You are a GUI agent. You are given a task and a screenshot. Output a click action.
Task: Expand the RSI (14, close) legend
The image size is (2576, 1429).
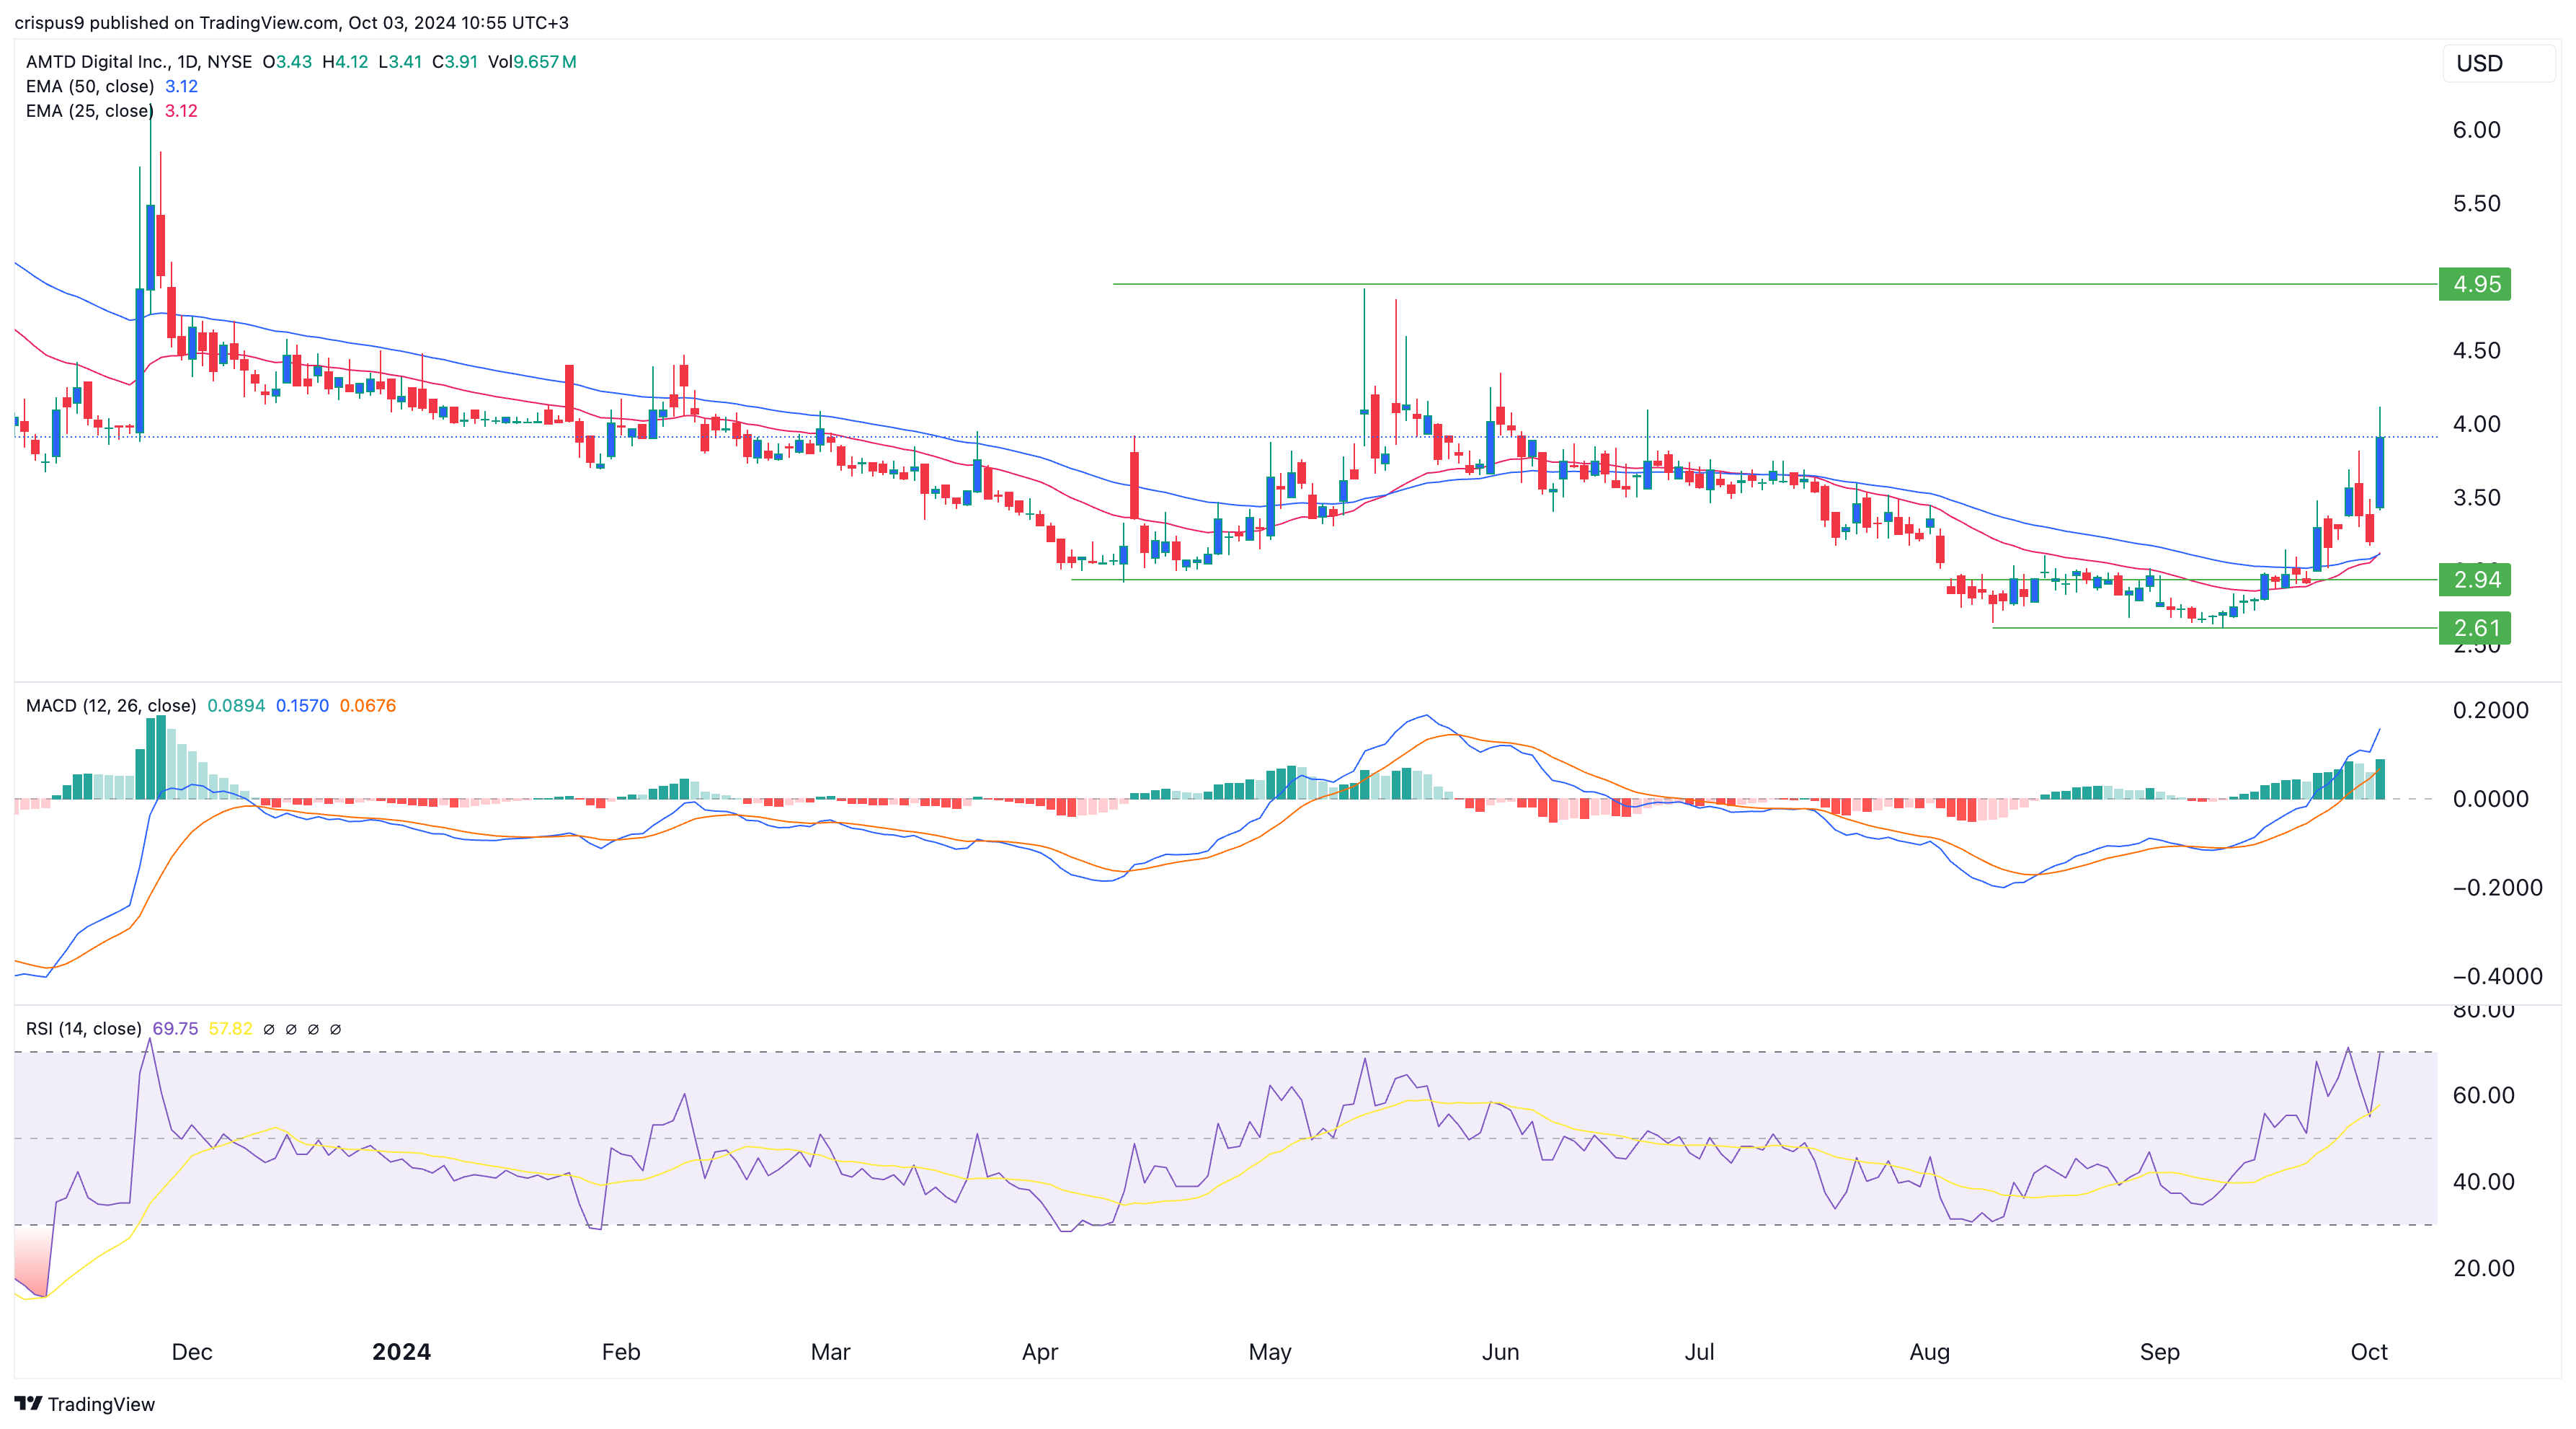(83, 1029)
